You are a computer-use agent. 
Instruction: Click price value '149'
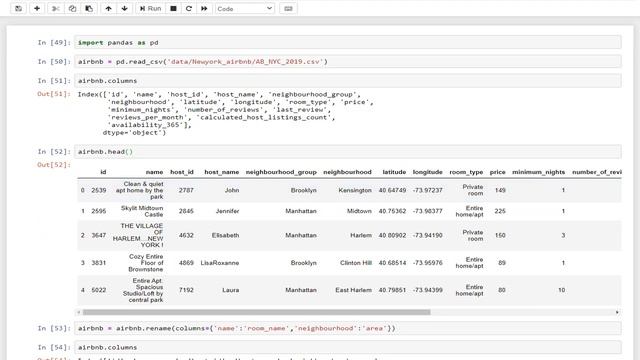[x=500, y=191]
